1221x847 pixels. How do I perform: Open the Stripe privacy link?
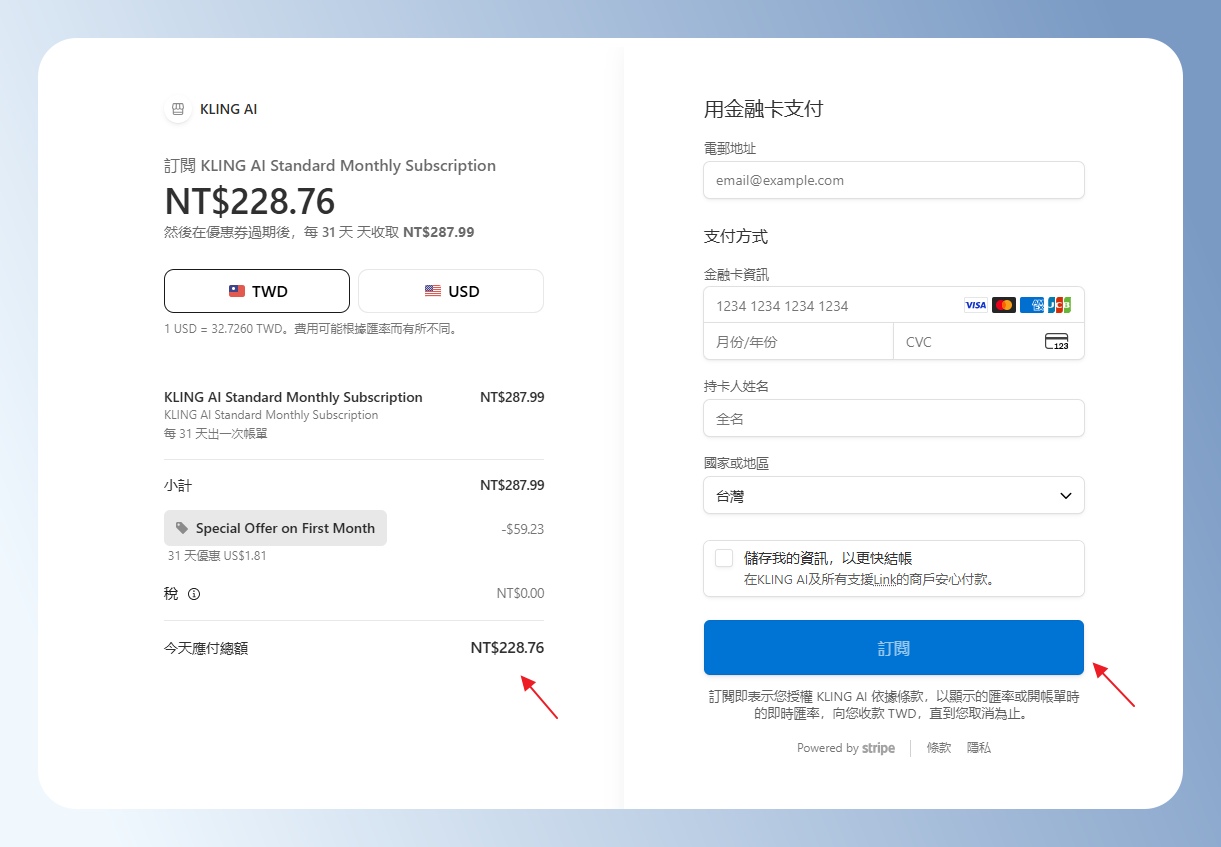(978, 748)
